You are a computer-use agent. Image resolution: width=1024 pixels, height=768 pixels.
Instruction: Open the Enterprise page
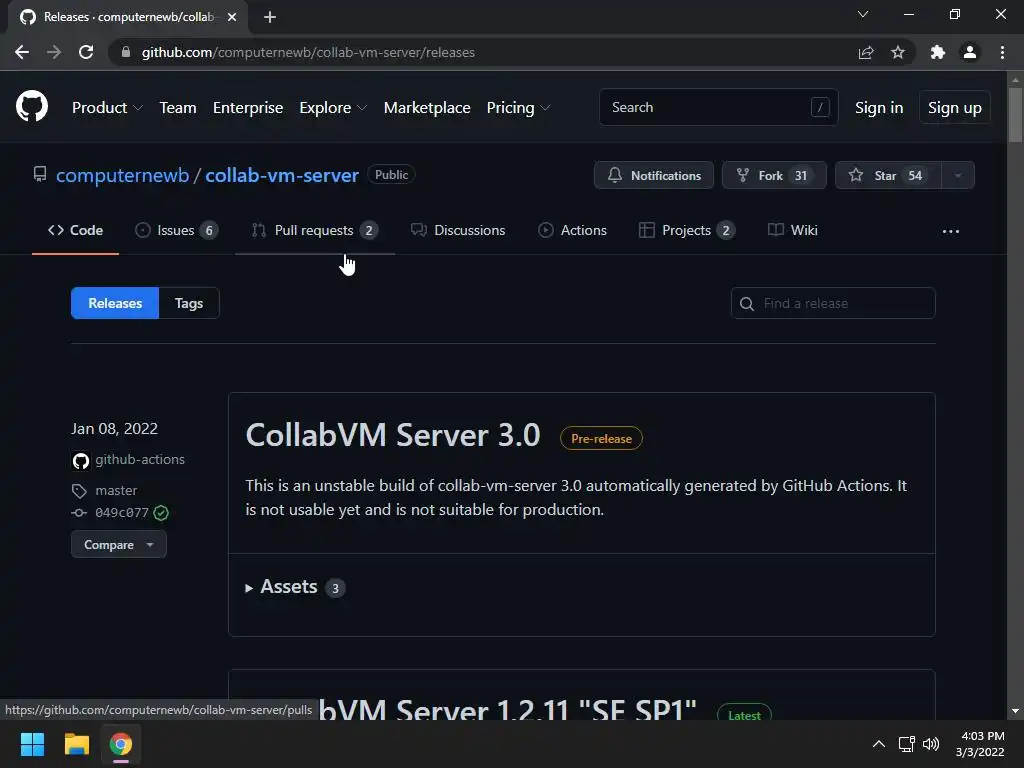pos(248,108)
